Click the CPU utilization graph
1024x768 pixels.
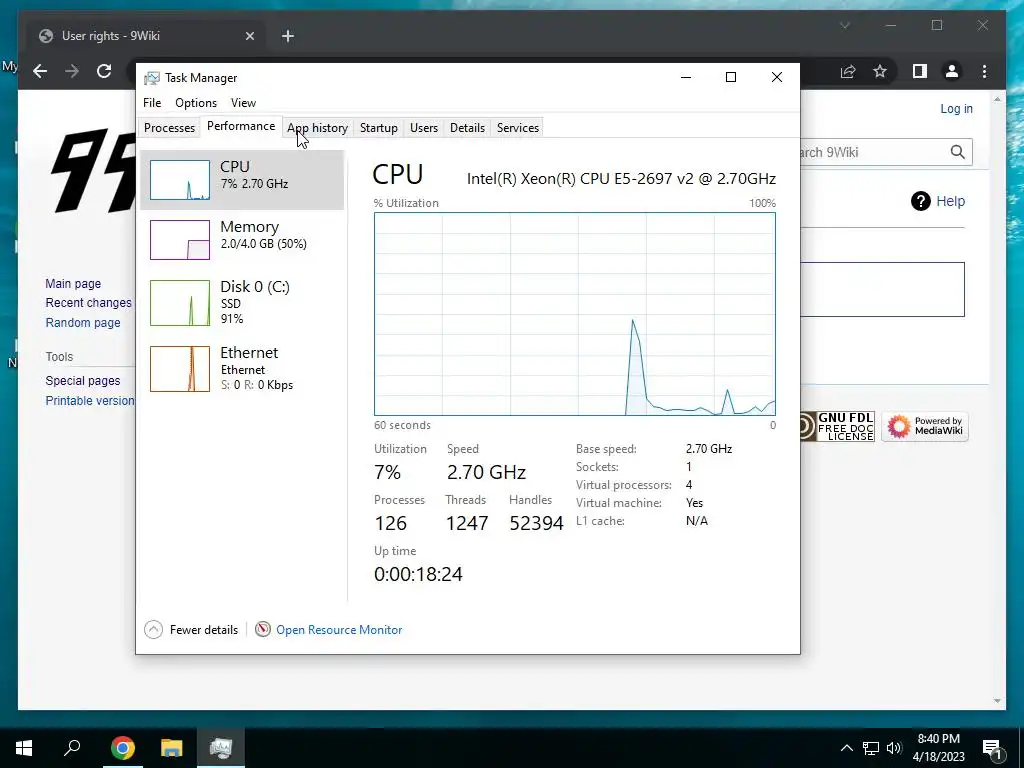(x=575, y=313)
